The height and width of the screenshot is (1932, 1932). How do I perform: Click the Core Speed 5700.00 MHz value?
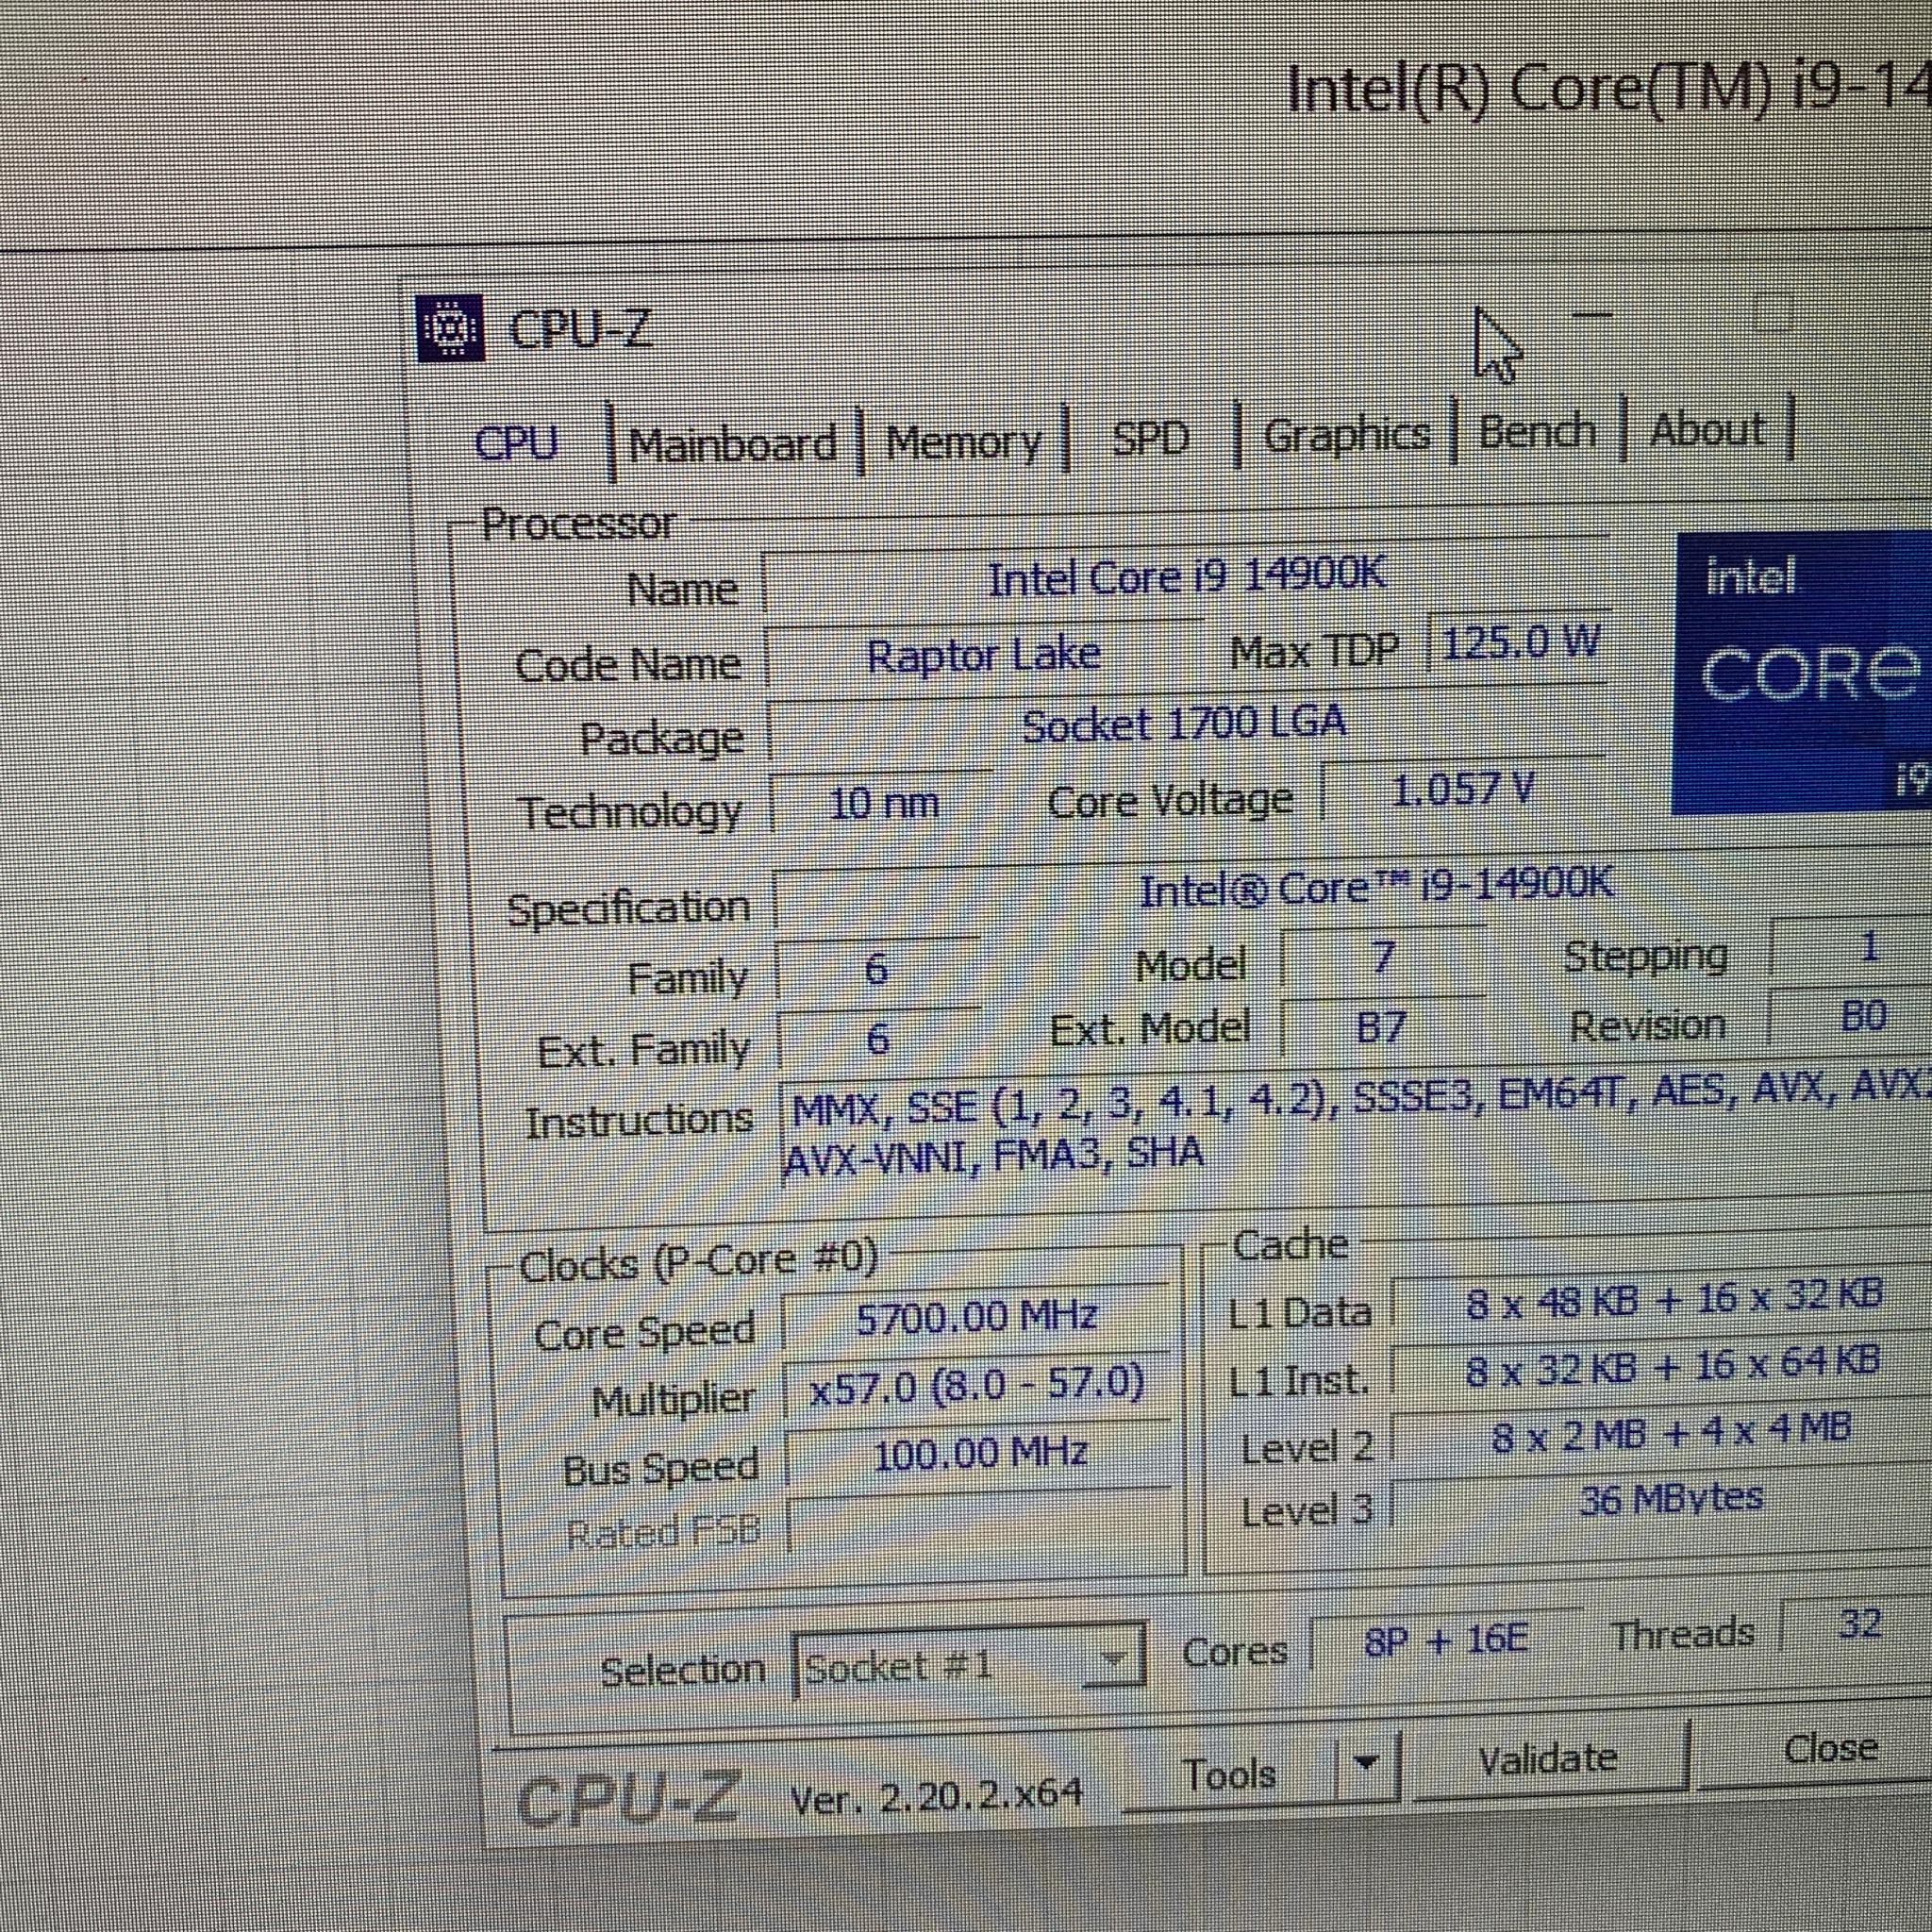click(x=976, y=1317)
